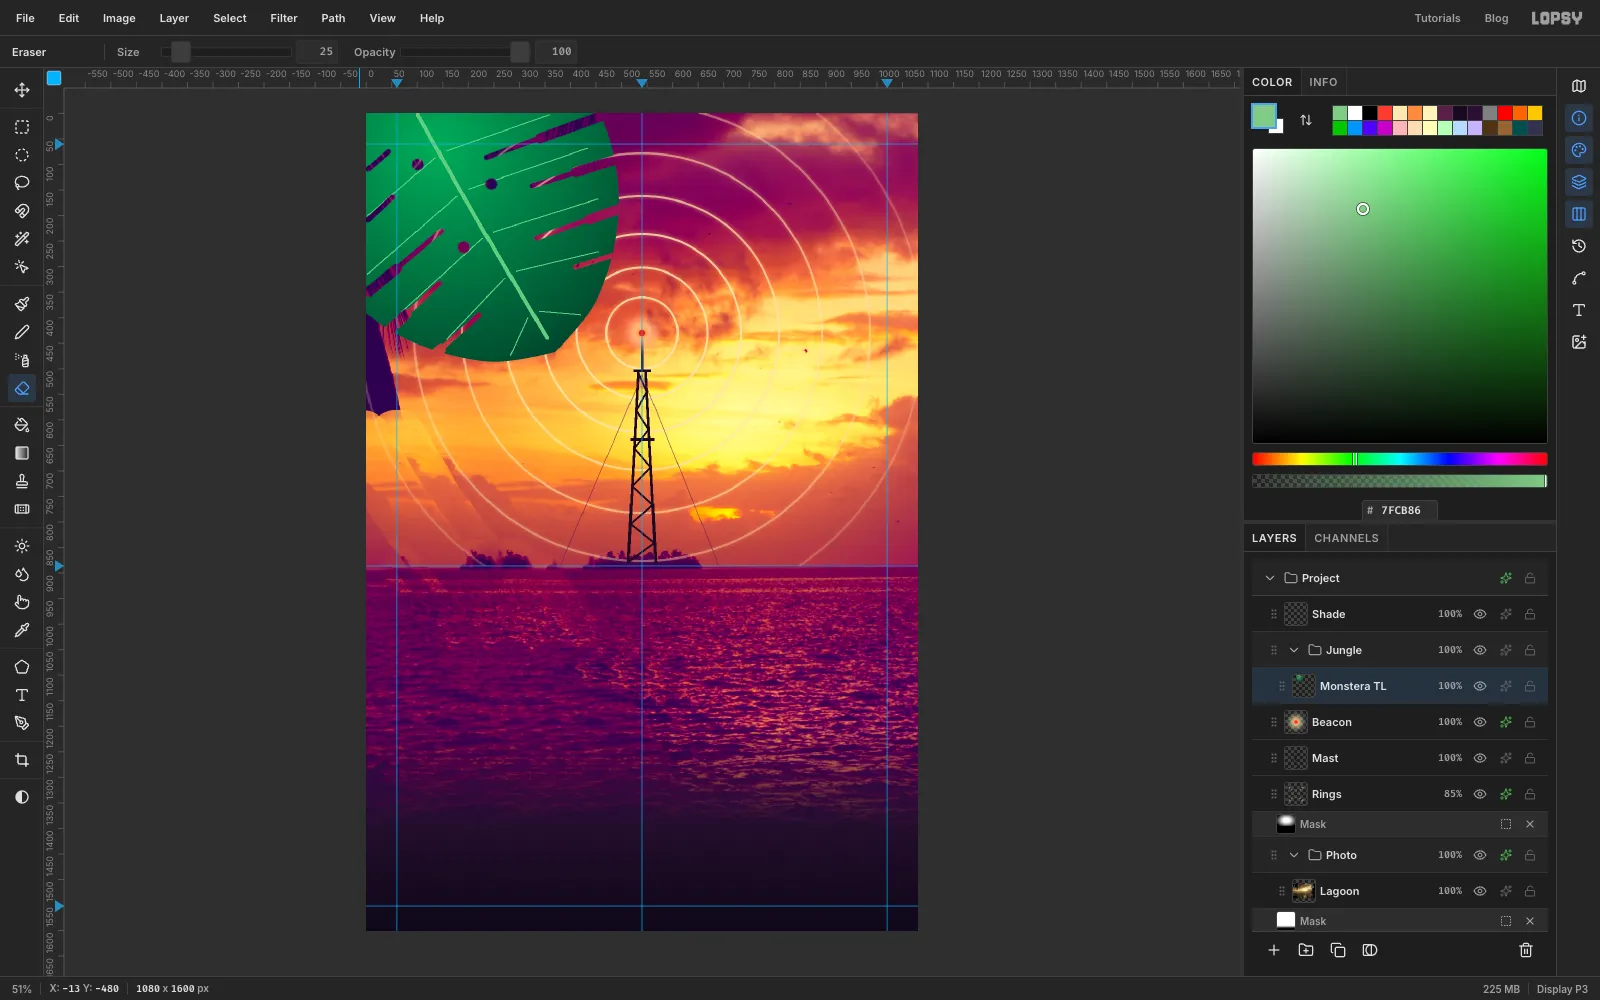Hide the Shade layer

(1480, 614)
